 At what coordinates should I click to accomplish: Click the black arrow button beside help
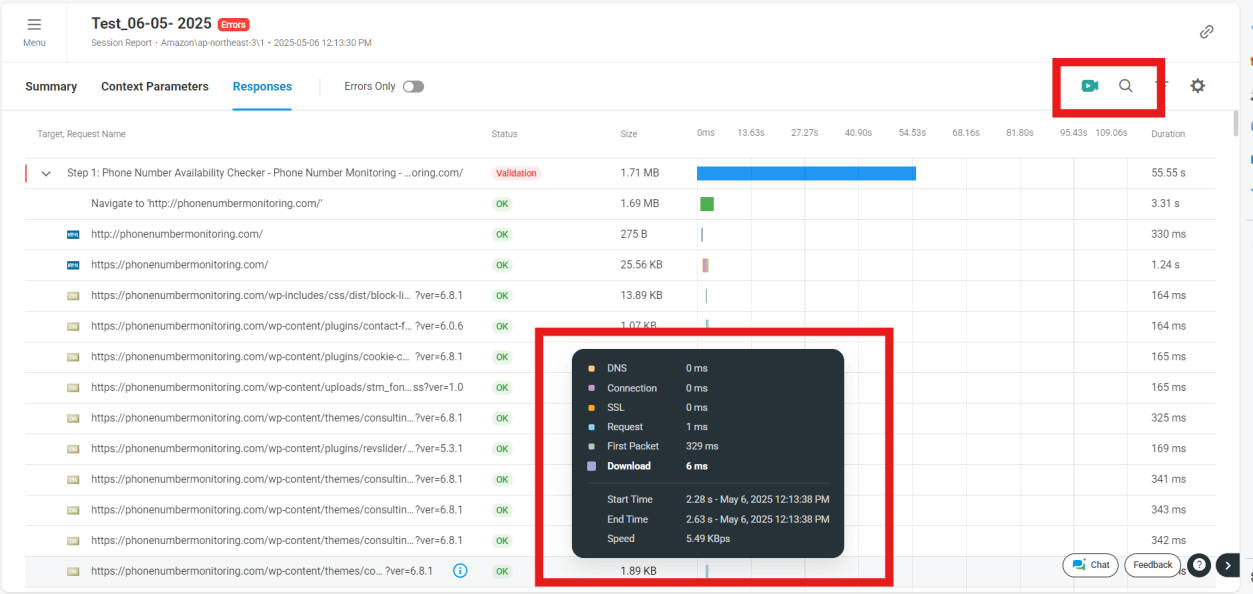coord(1229,565)
